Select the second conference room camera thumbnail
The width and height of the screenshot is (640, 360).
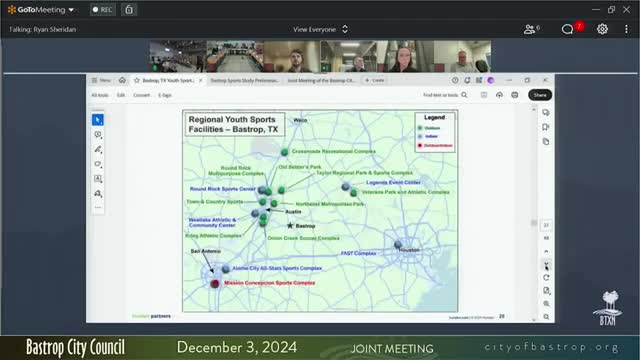[235, 56]
